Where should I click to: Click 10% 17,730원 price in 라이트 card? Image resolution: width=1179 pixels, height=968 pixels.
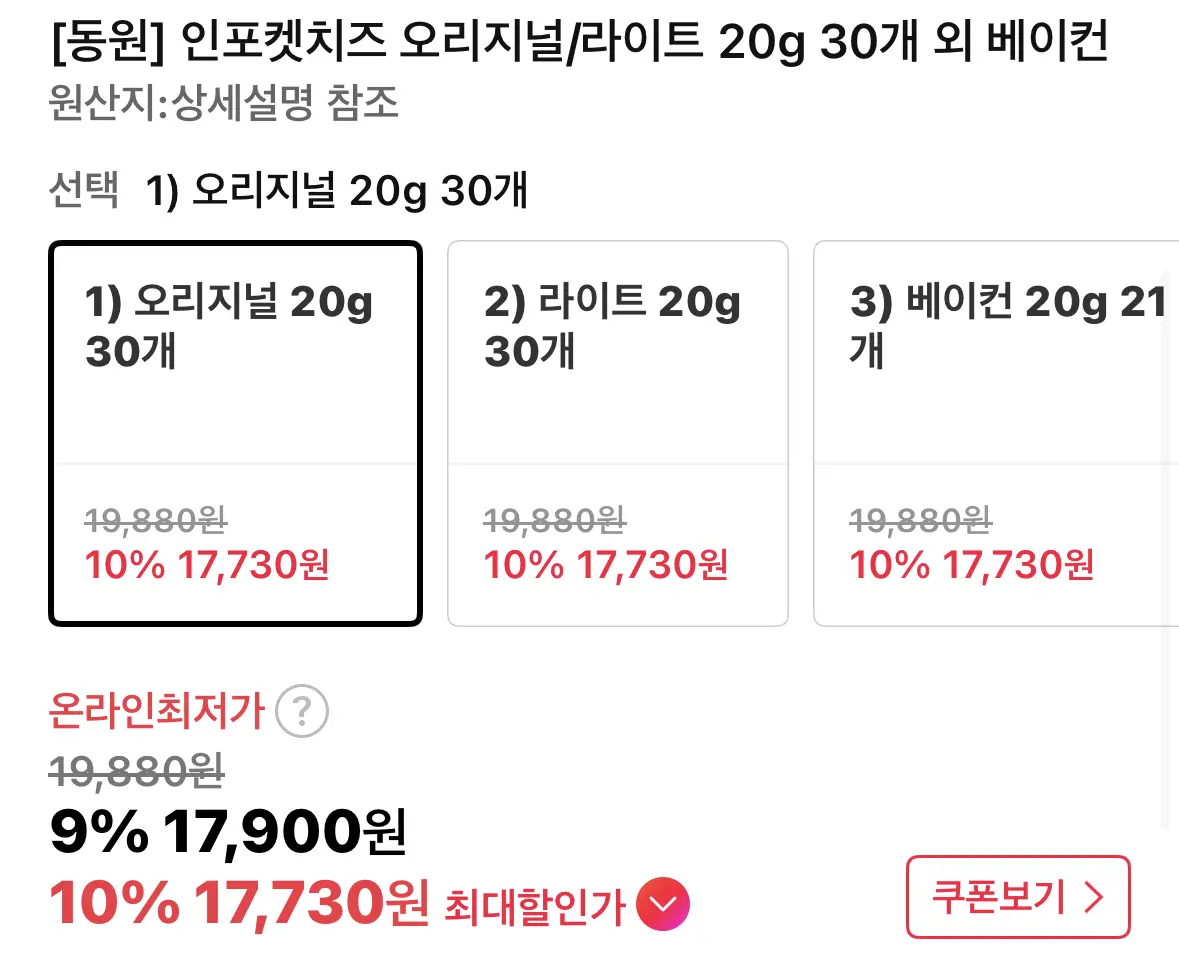tap(606, 566)
